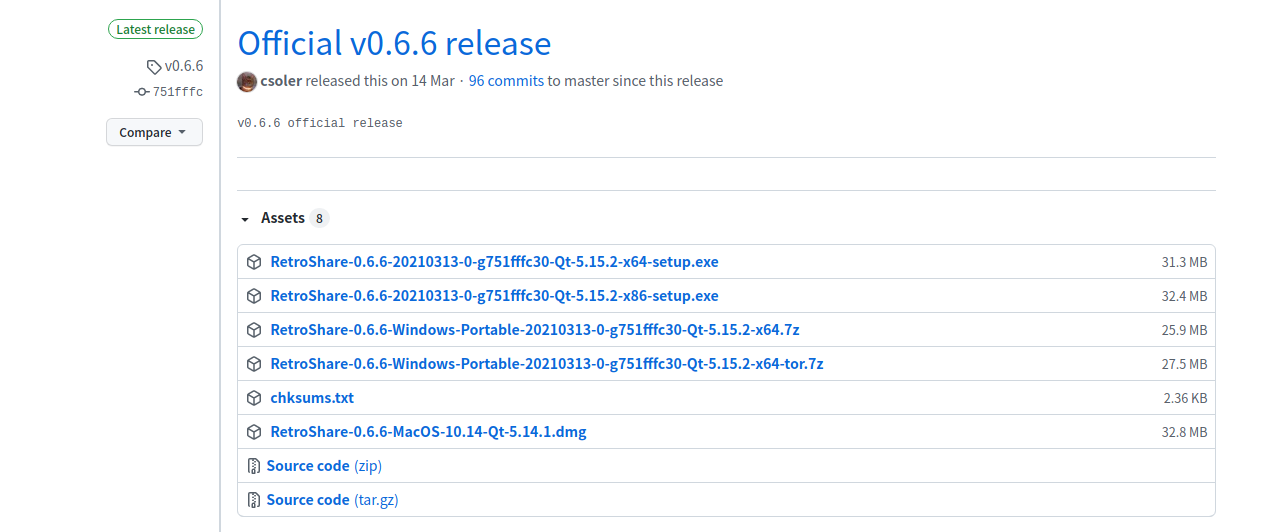Click the Latest release badge

[156, 30]
